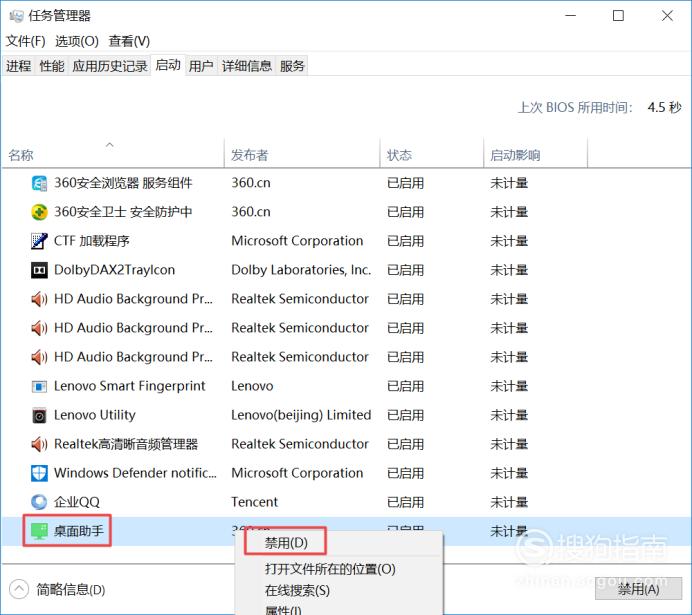The height and width of the screenshot is (615, 692).
Task: Select the 企业QQ entry
Action: point(77,502)
